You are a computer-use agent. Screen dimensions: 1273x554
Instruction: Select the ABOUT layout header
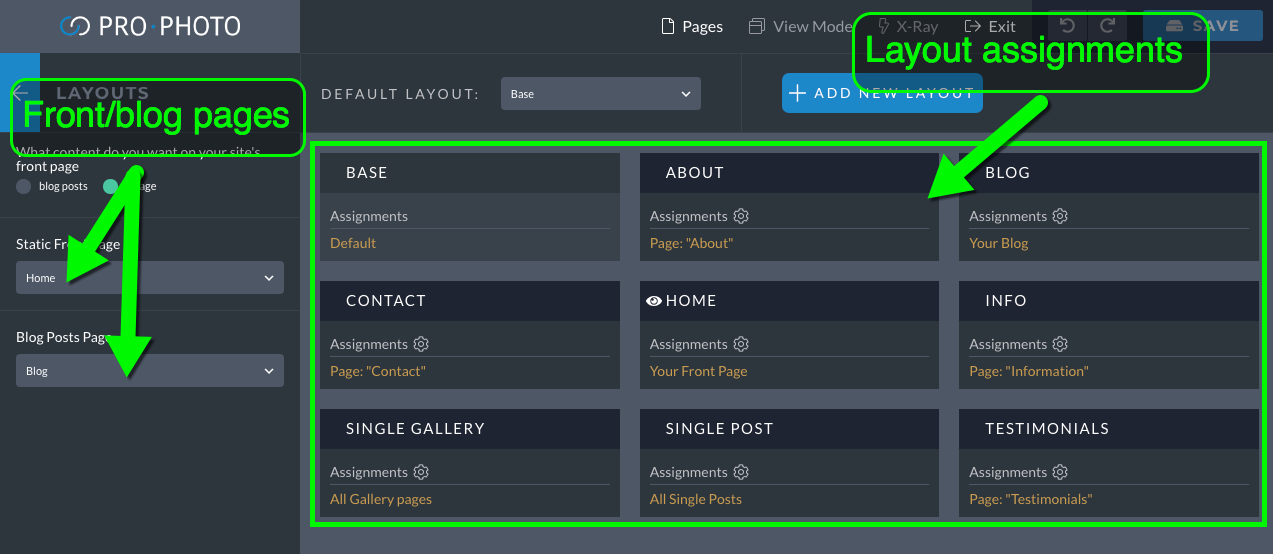[x=789, y=173]
